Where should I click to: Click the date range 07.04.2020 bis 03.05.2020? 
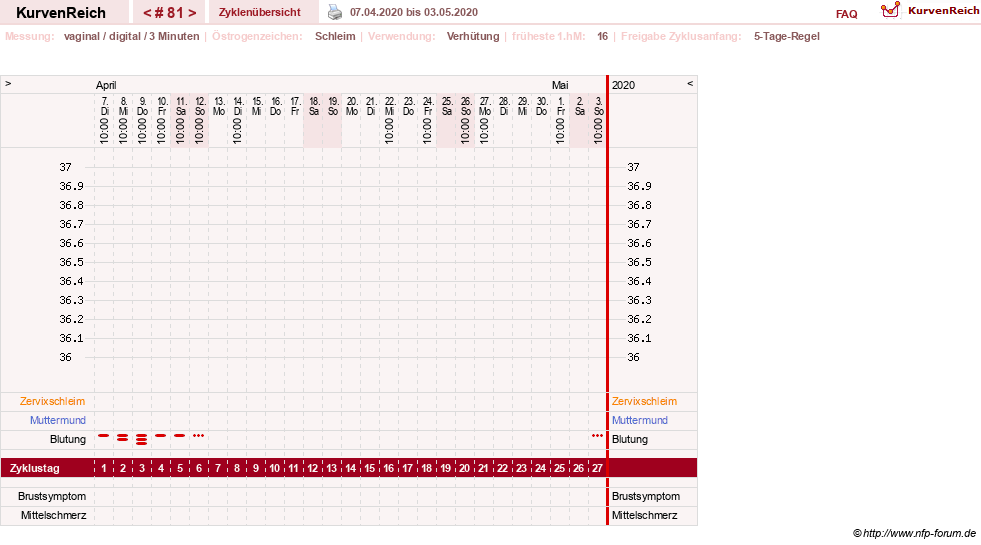coord(414,12)
